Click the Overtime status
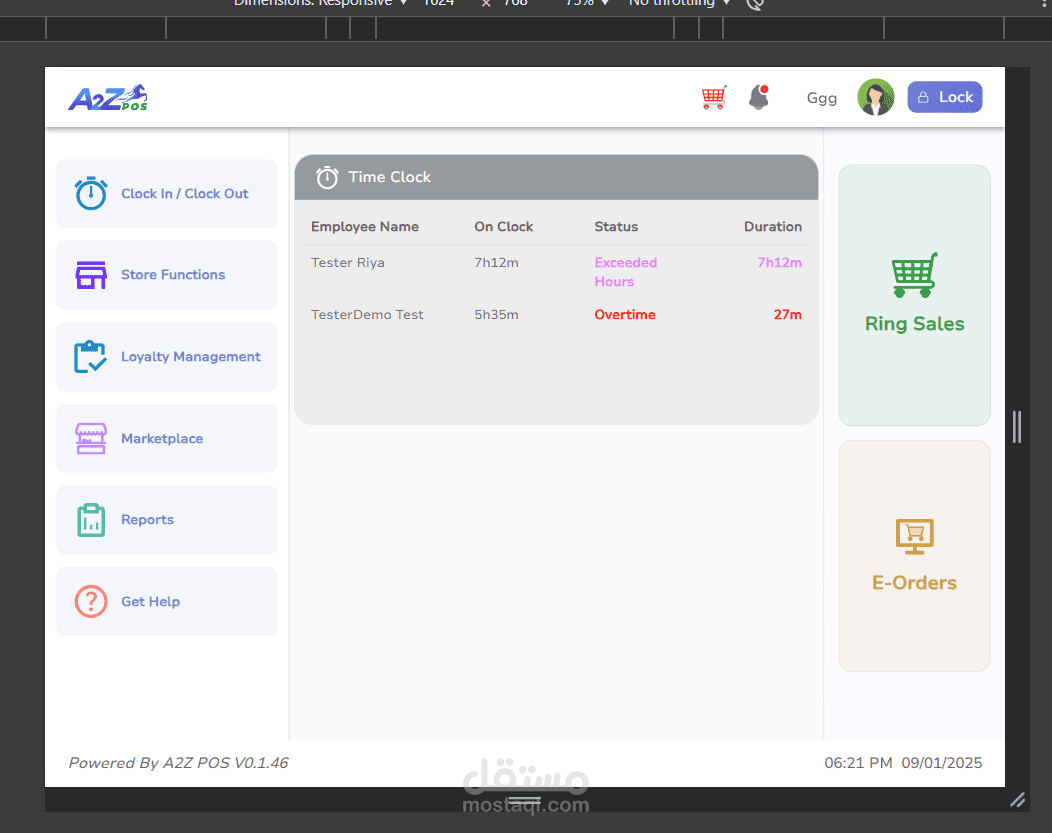Image resolution: width=1052 pixels, height=833 pixels. click(x=625, y=315)
